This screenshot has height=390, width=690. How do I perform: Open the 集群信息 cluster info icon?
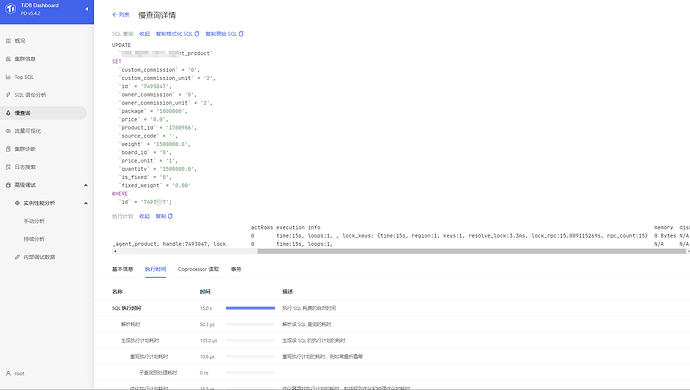pyautogui.click(x=8, y=59)
